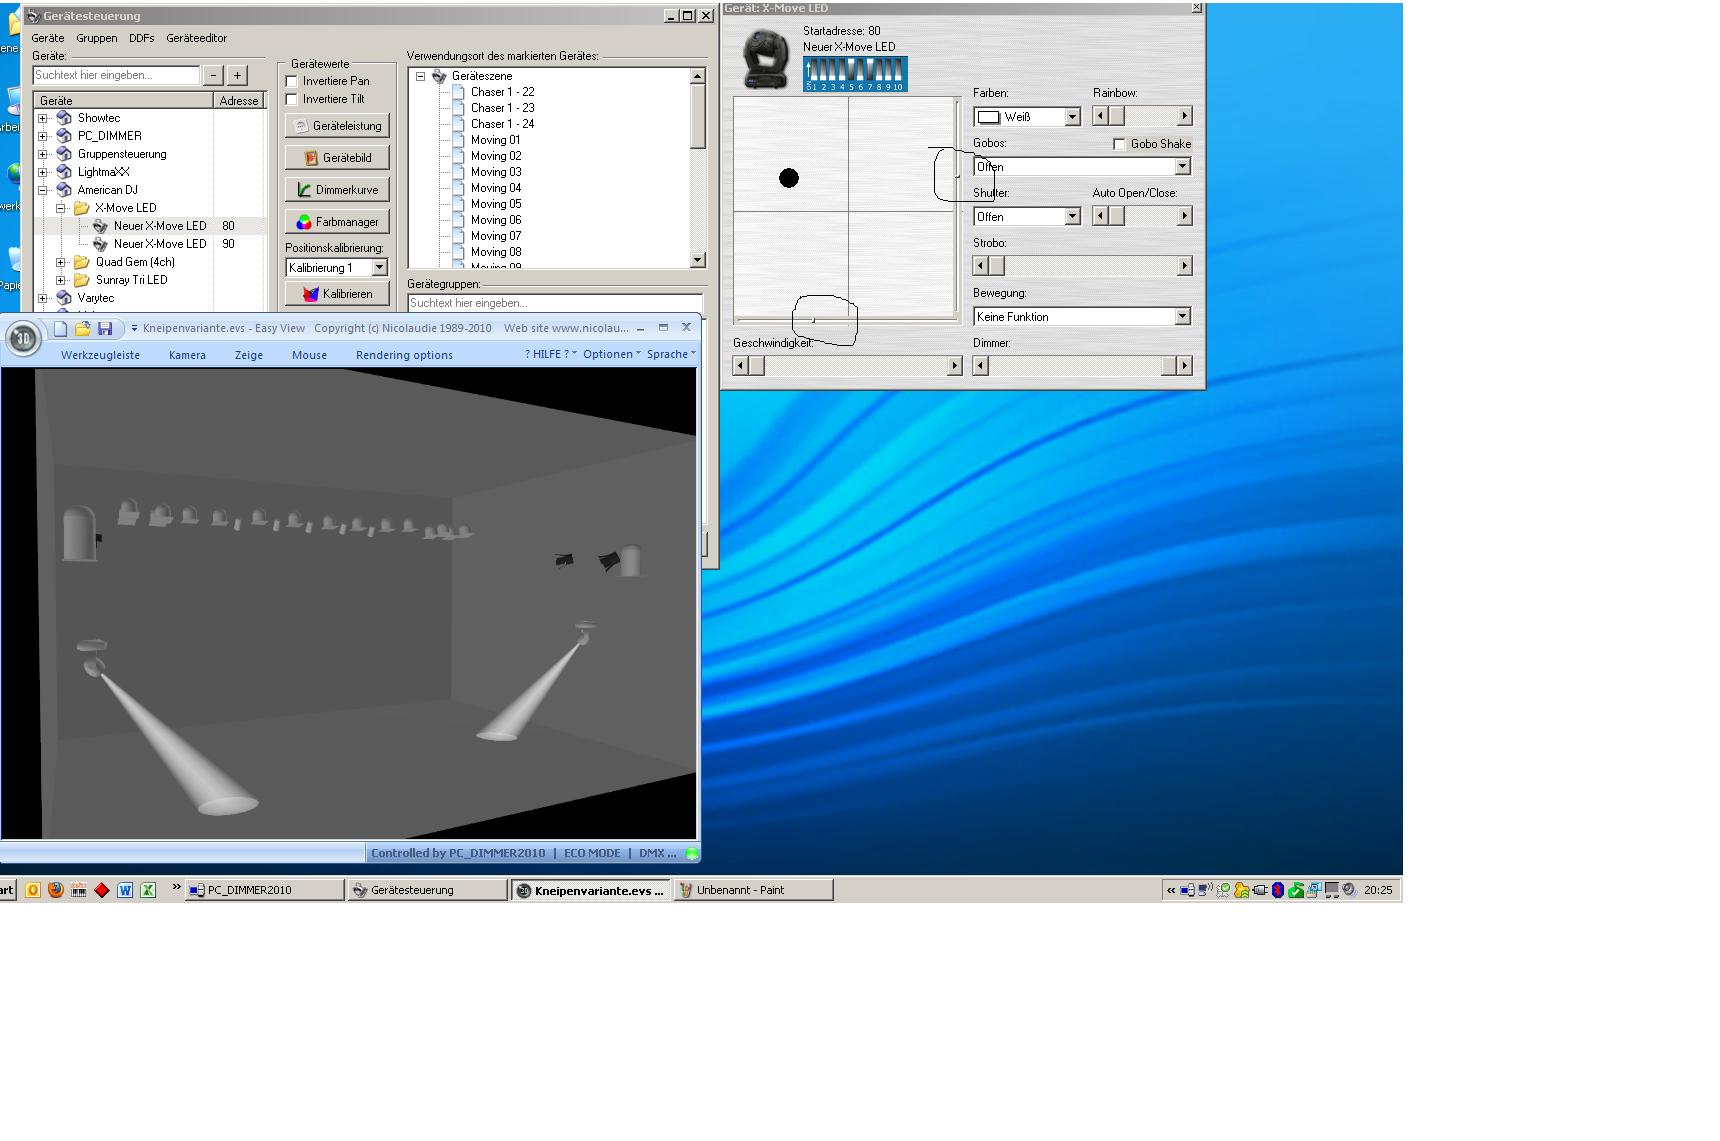Select the Moving 07 scene entry
The width and height of the screenshot is (1720, 1141).
[496, 236]
